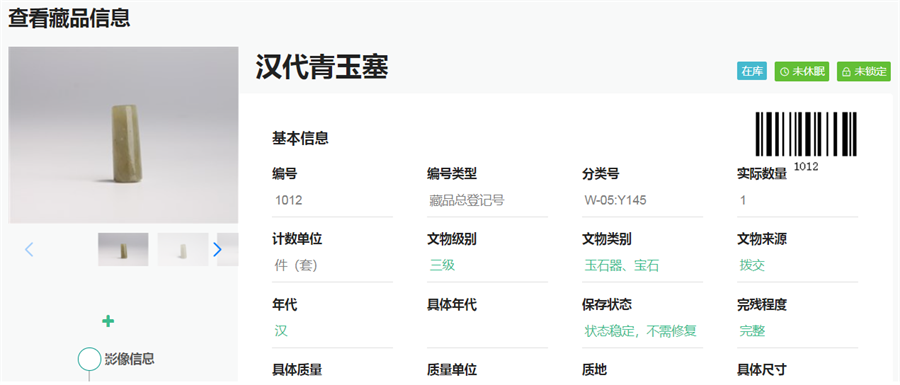Click the previous image left arrow
The image size is (900, 385).
pyautogui.click(x=29, y=250)
